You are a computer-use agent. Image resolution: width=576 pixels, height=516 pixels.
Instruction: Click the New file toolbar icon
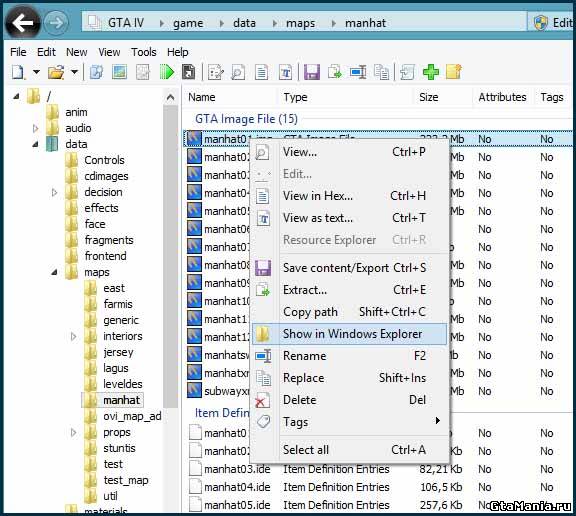18,72
